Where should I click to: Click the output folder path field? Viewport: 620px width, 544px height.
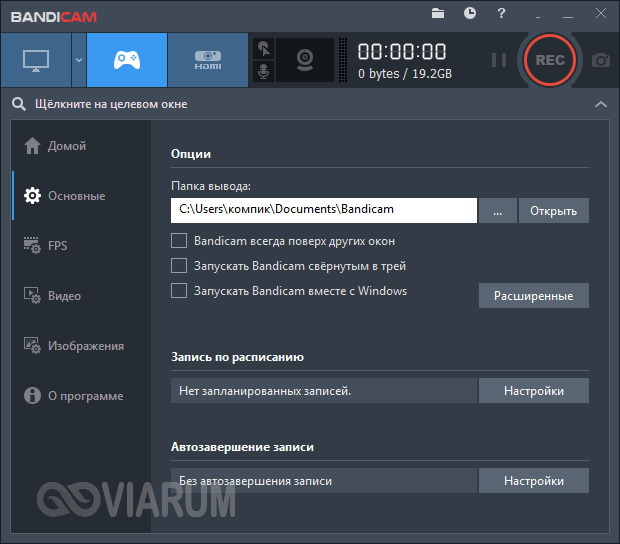324,210
